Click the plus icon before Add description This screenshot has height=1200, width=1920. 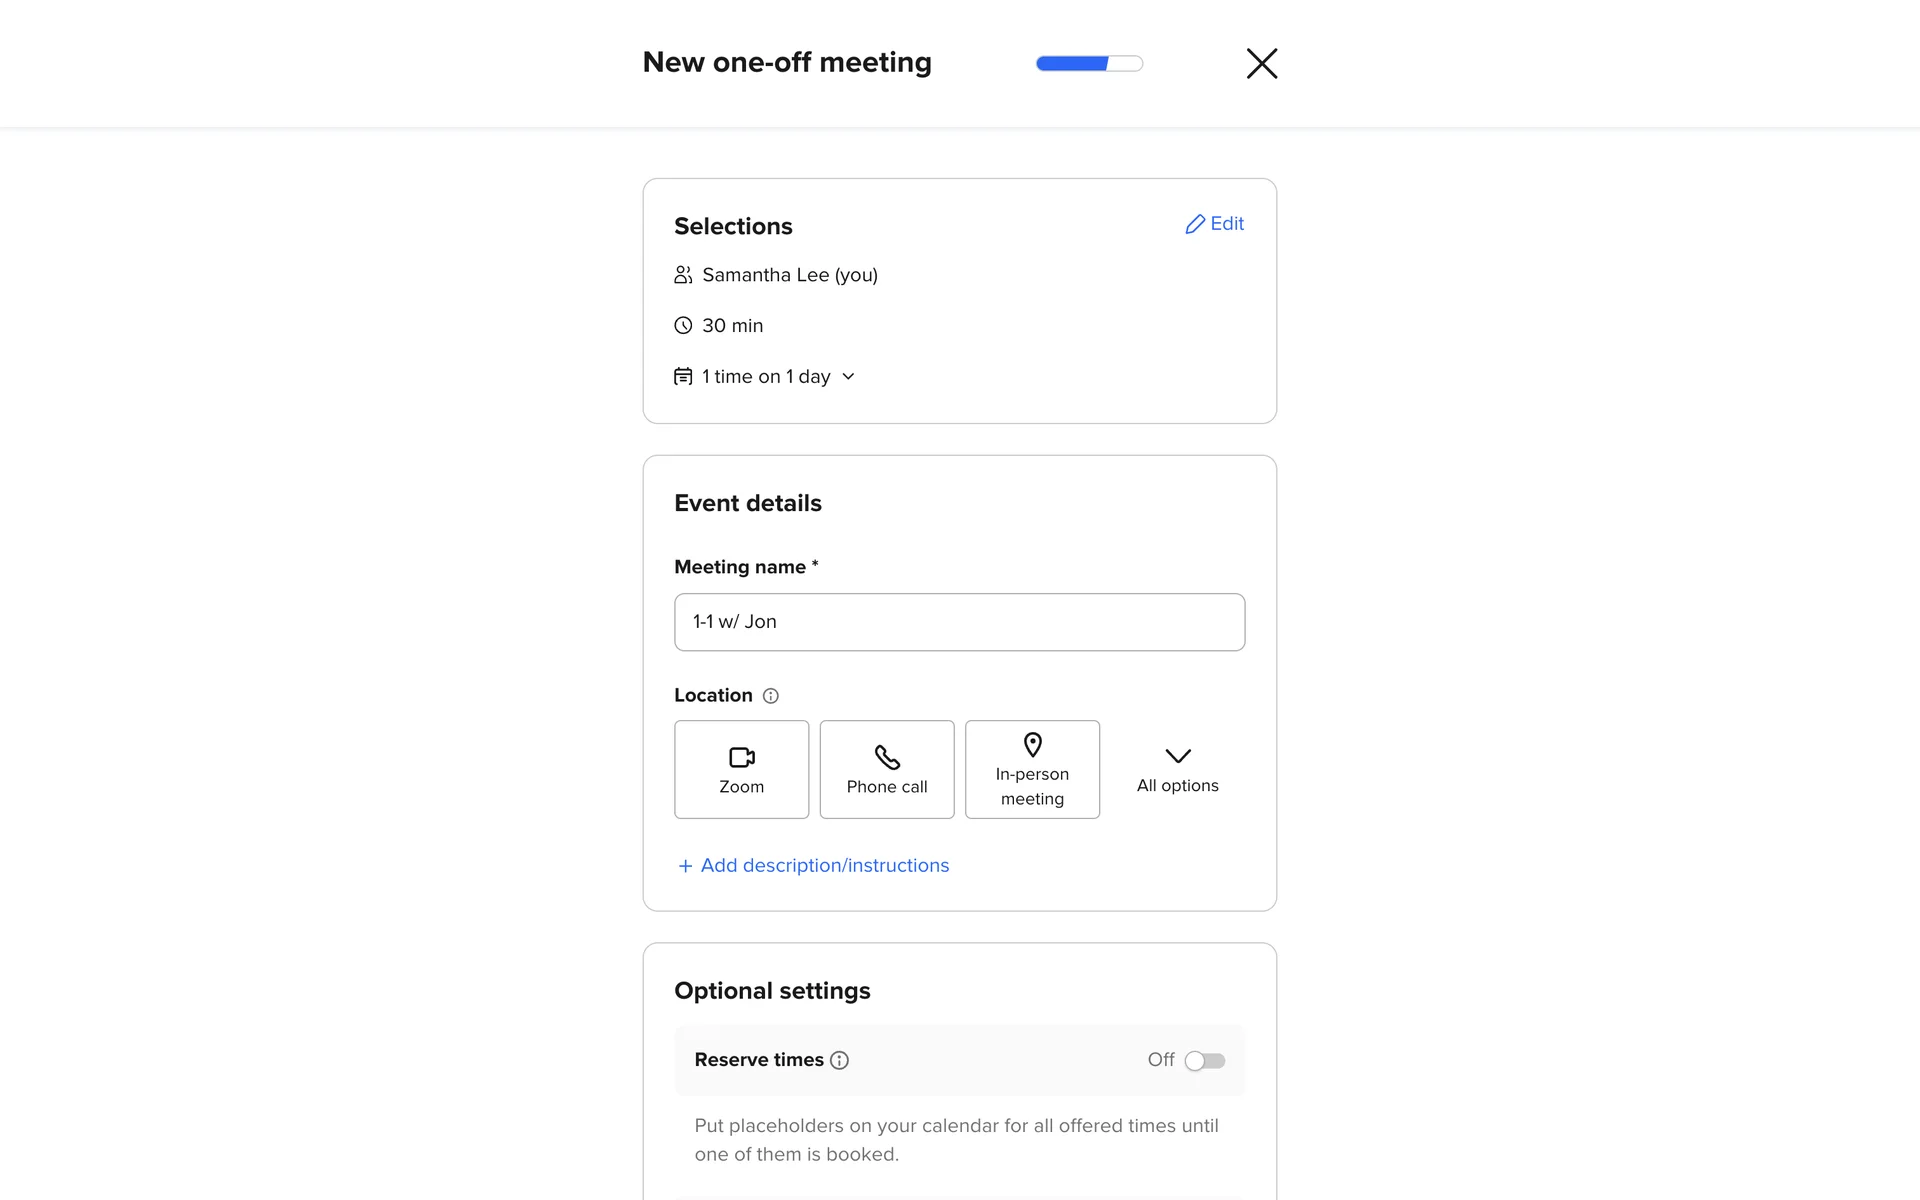tap(685, 866)
